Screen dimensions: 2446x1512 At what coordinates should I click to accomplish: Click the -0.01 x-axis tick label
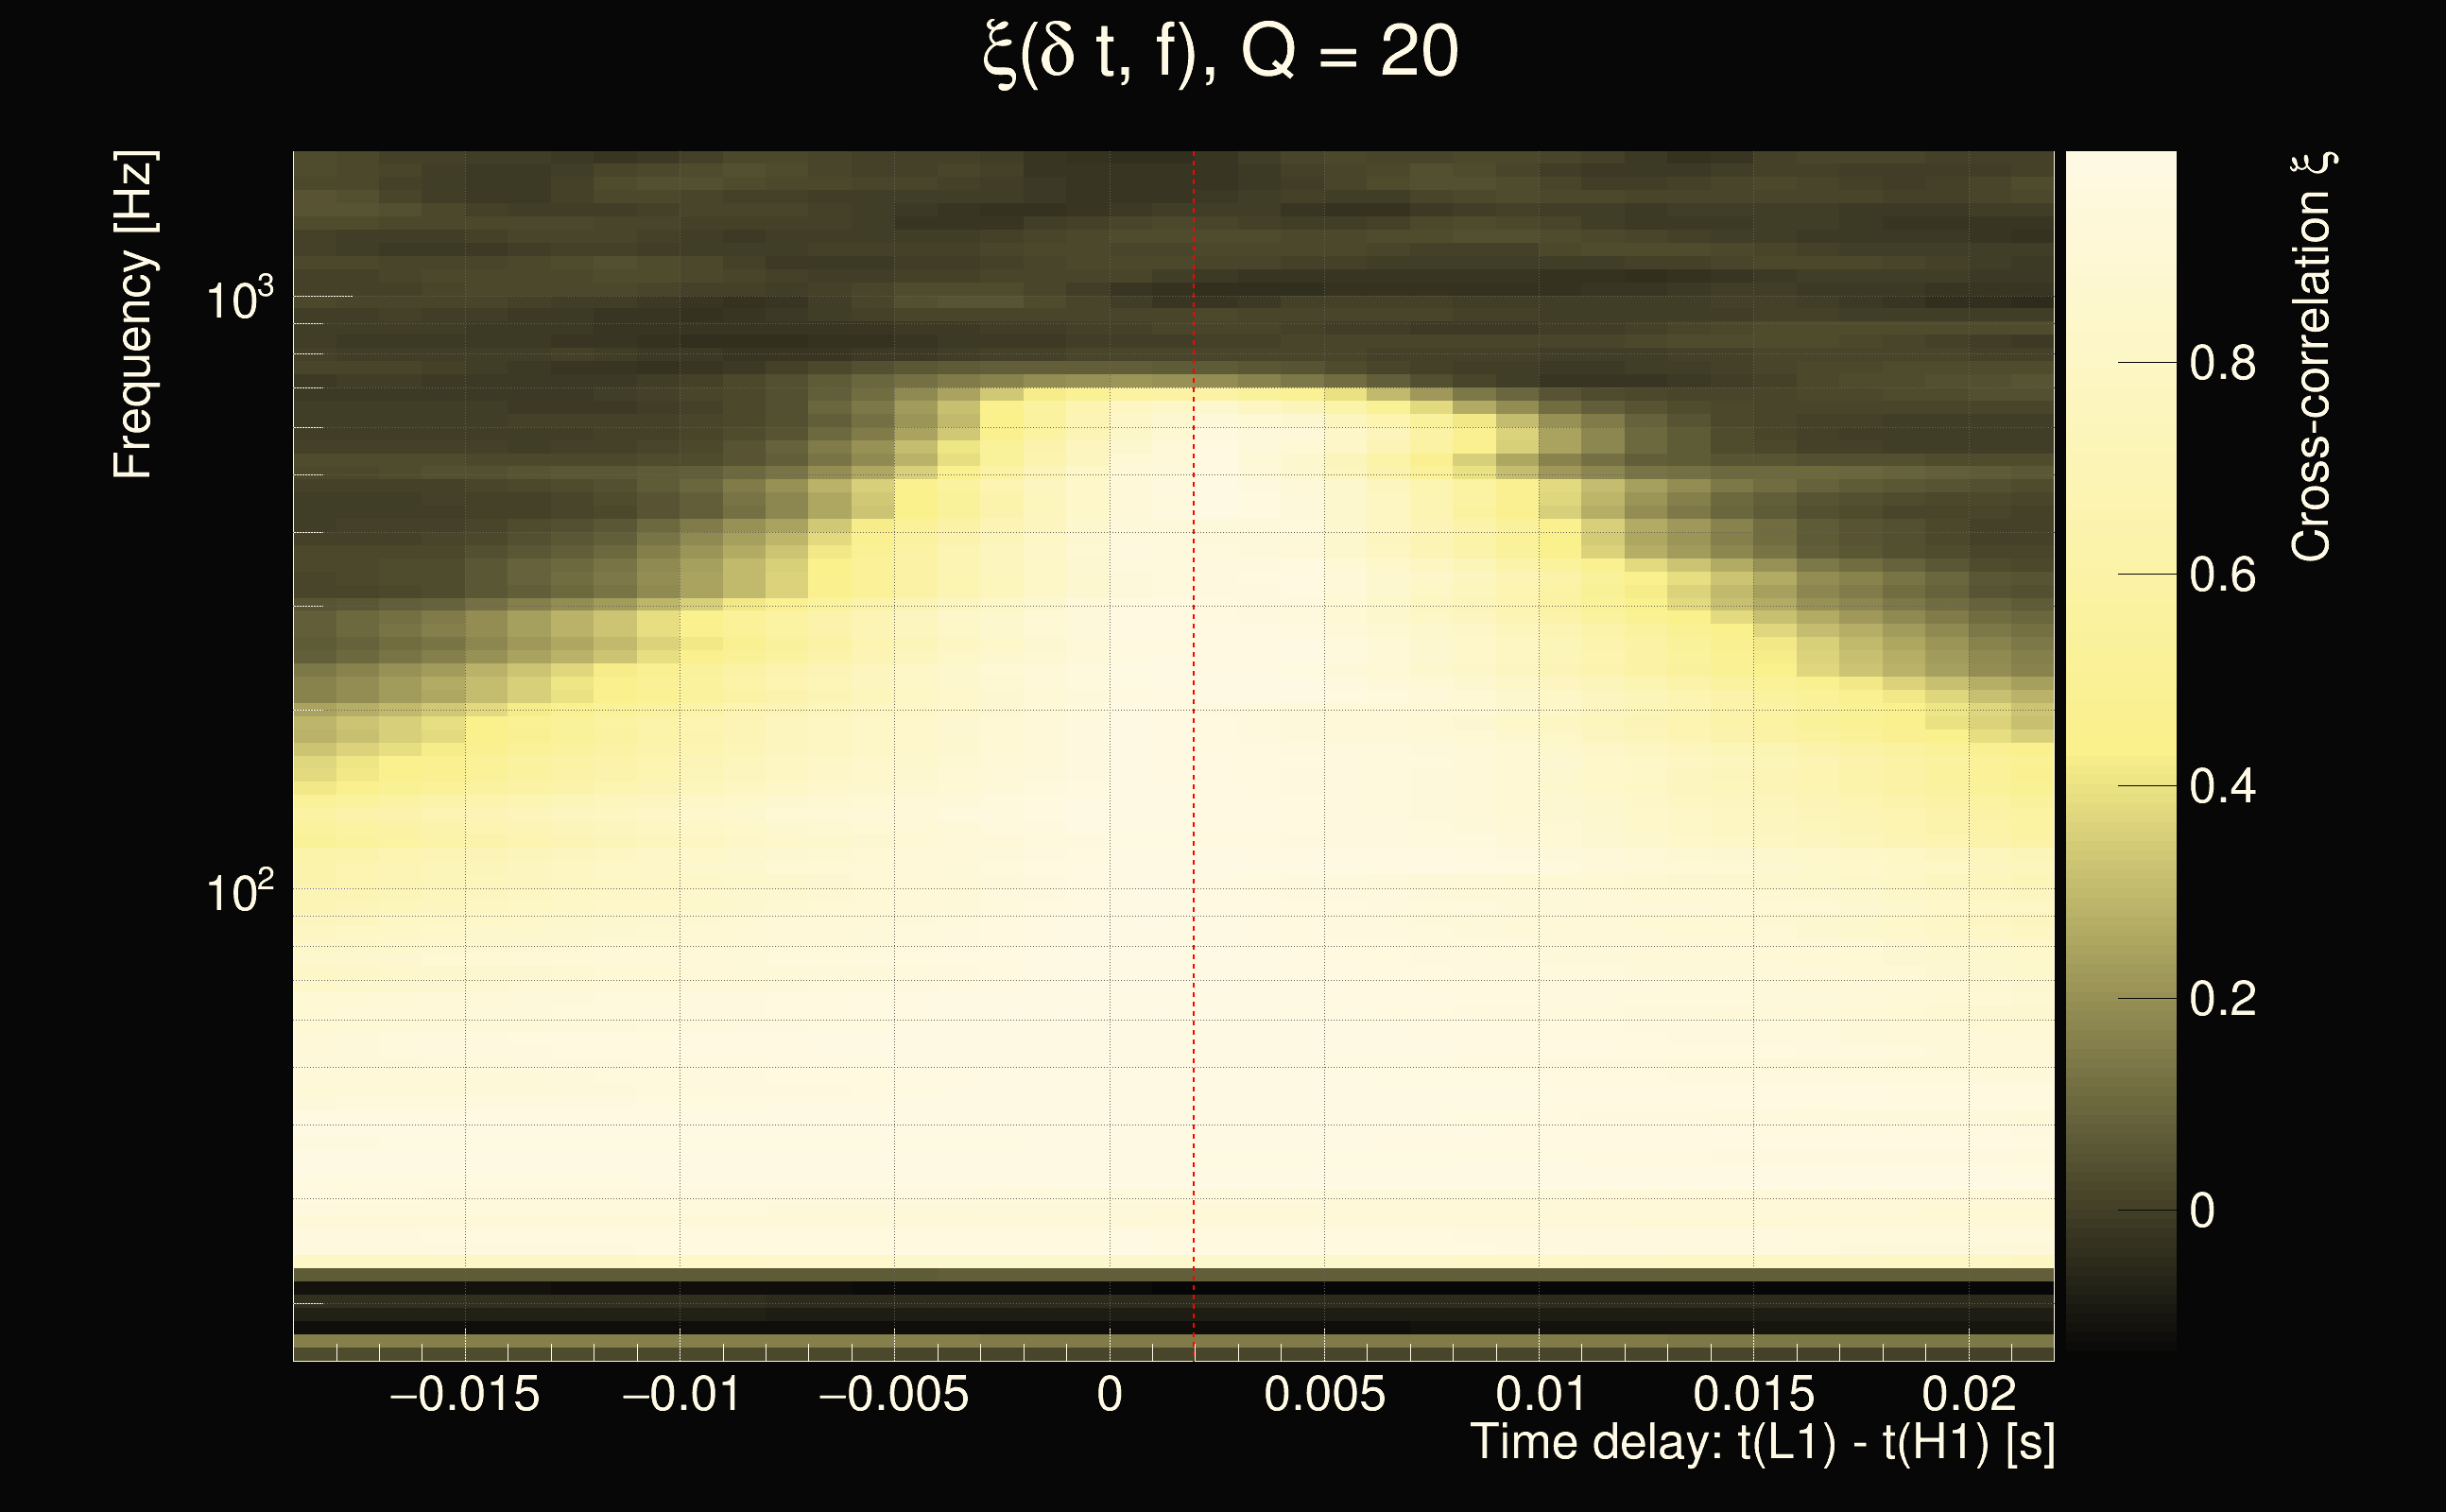point(681,1395)
